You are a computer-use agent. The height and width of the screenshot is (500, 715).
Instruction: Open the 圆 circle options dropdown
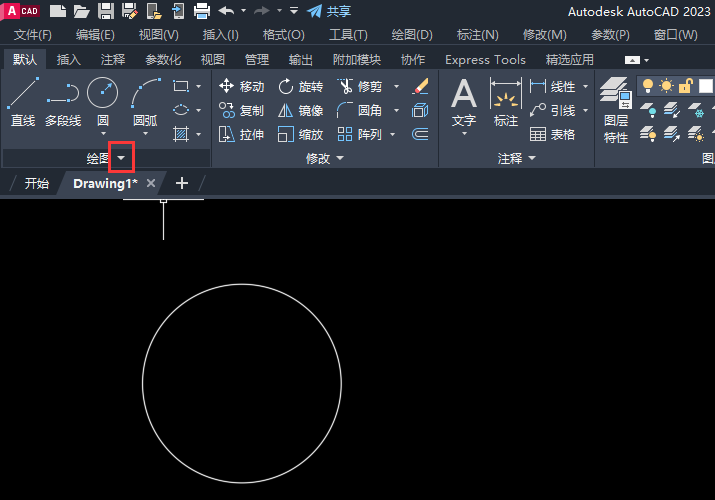[x=103, y=134]
